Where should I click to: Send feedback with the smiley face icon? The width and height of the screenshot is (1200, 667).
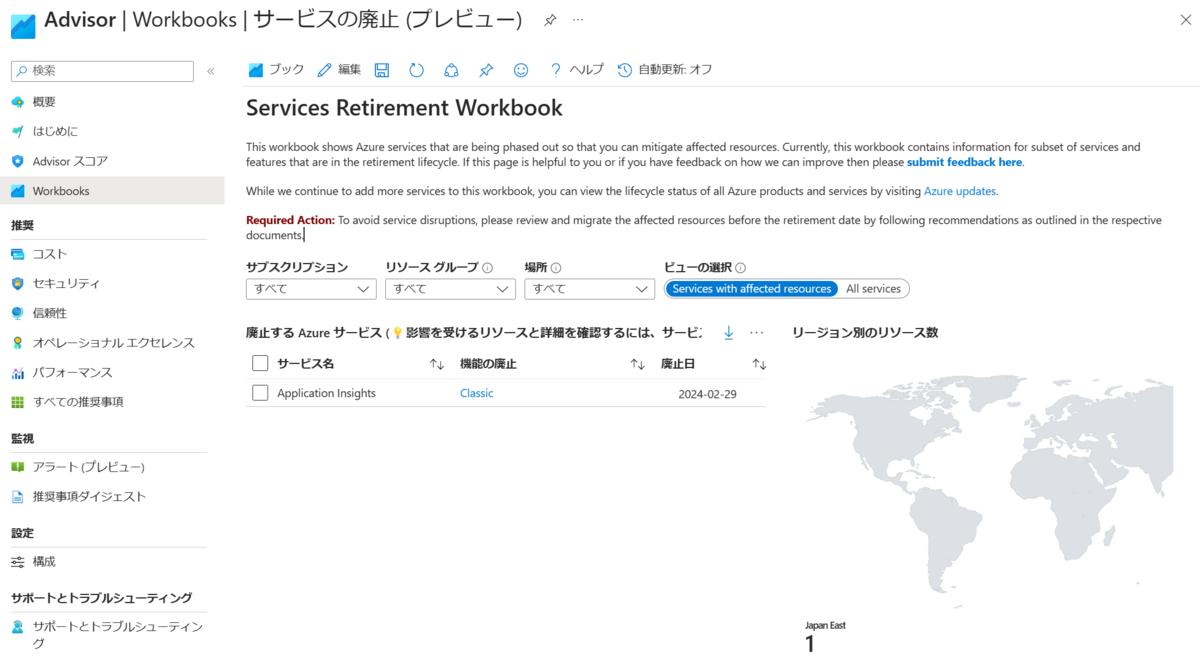(x=521, y=70)
